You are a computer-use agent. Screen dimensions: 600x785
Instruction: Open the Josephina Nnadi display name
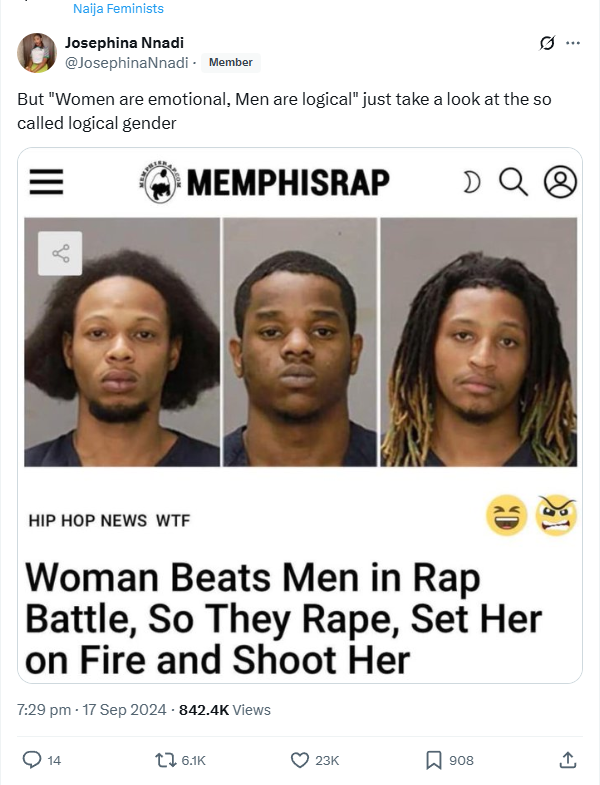point(124,43)
